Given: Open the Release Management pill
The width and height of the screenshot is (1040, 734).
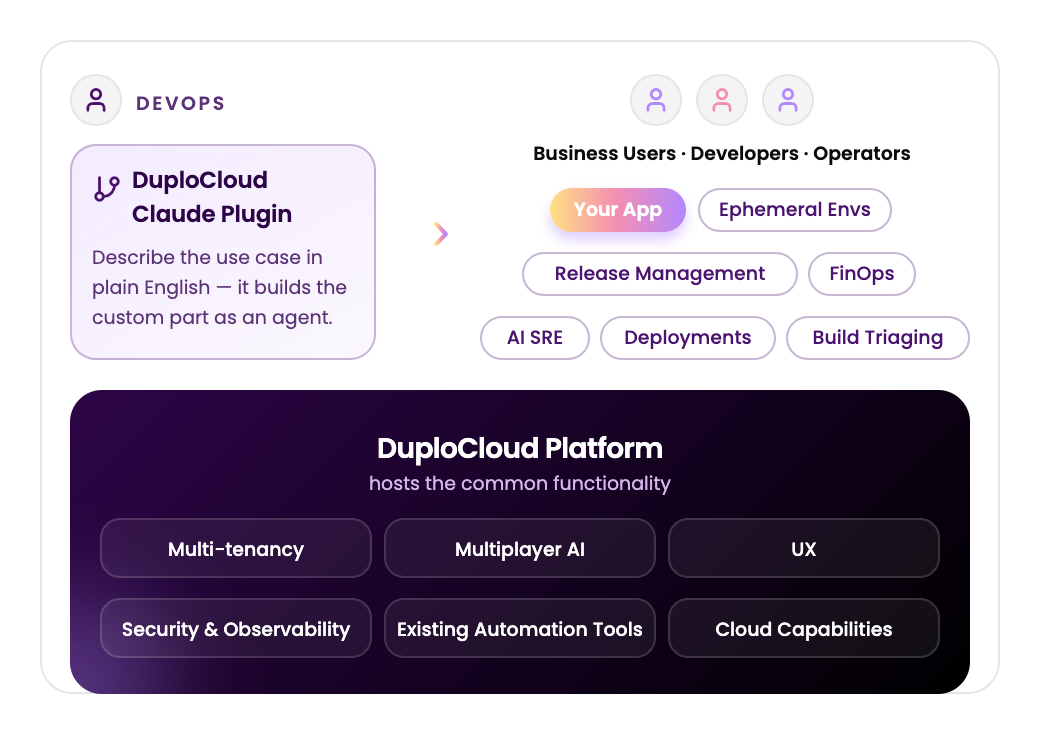Looking at the screenshot, I should pos(660,274).
